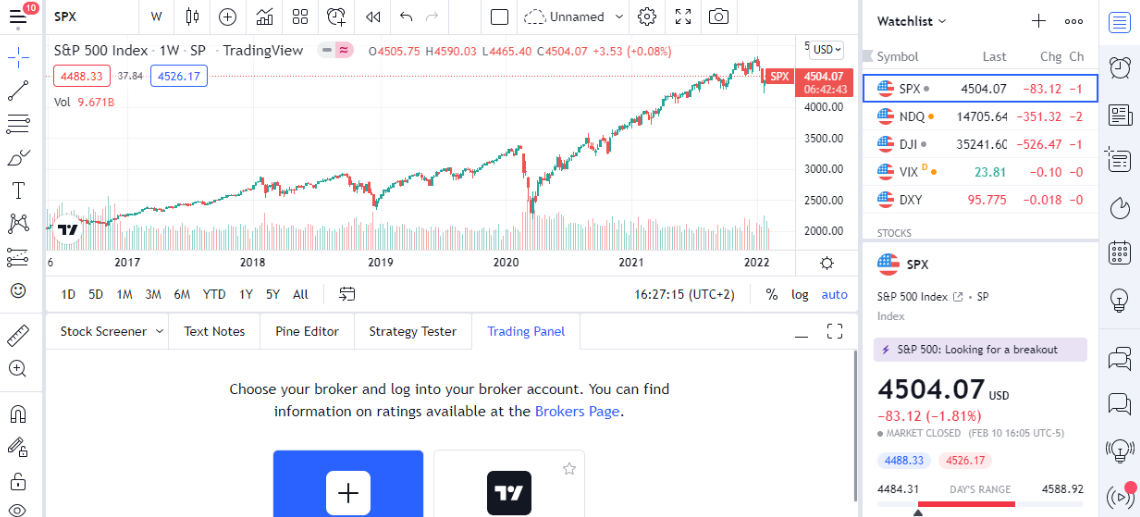Open the Indicators chart icon
The height and width of the screenshot is (517, 1140).
tap(265, 16)
